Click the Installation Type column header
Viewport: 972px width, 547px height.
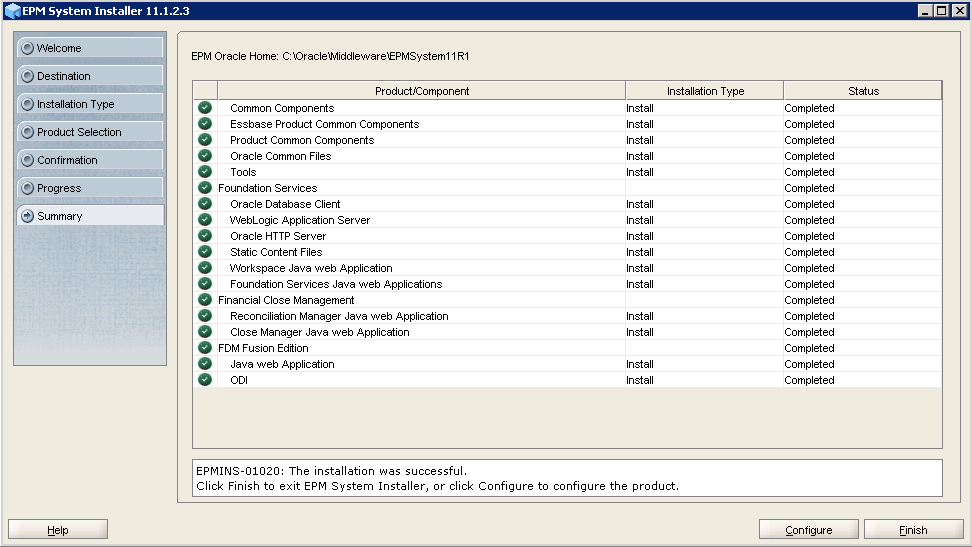[x=704, y=91]
